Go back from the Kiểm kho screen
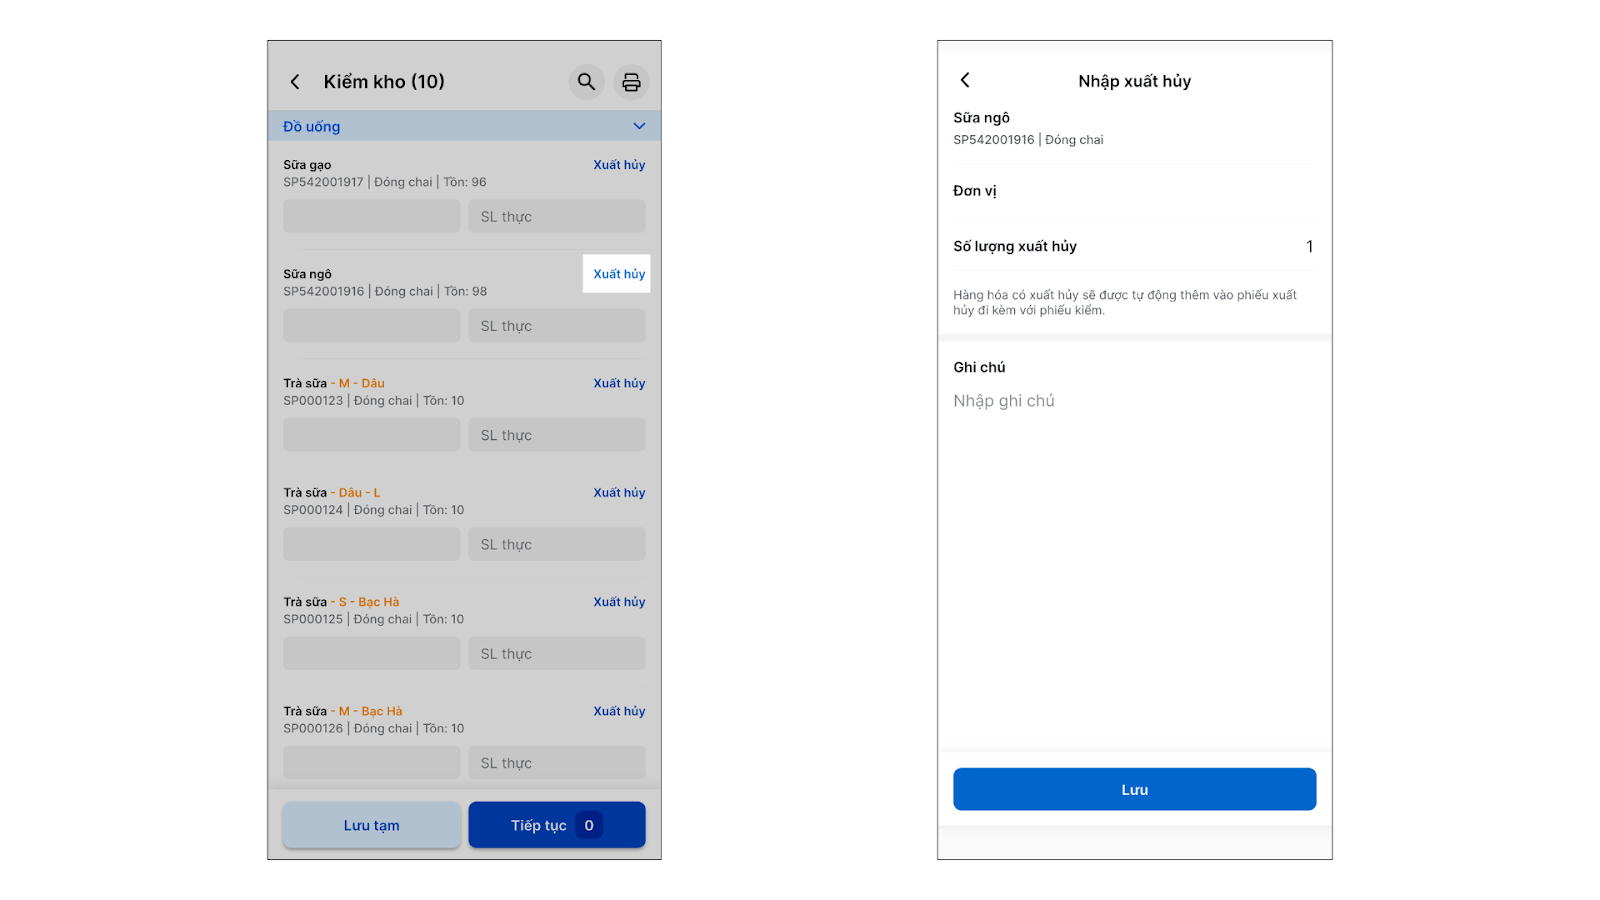 pos(295,82)
